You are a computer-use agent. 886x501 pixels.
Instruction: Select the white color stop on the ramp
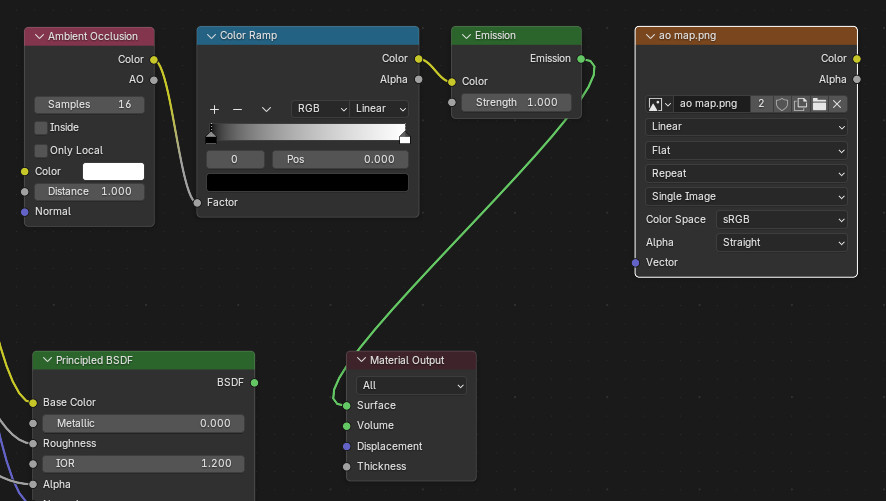pyautogui.click(x=405, y=137)
